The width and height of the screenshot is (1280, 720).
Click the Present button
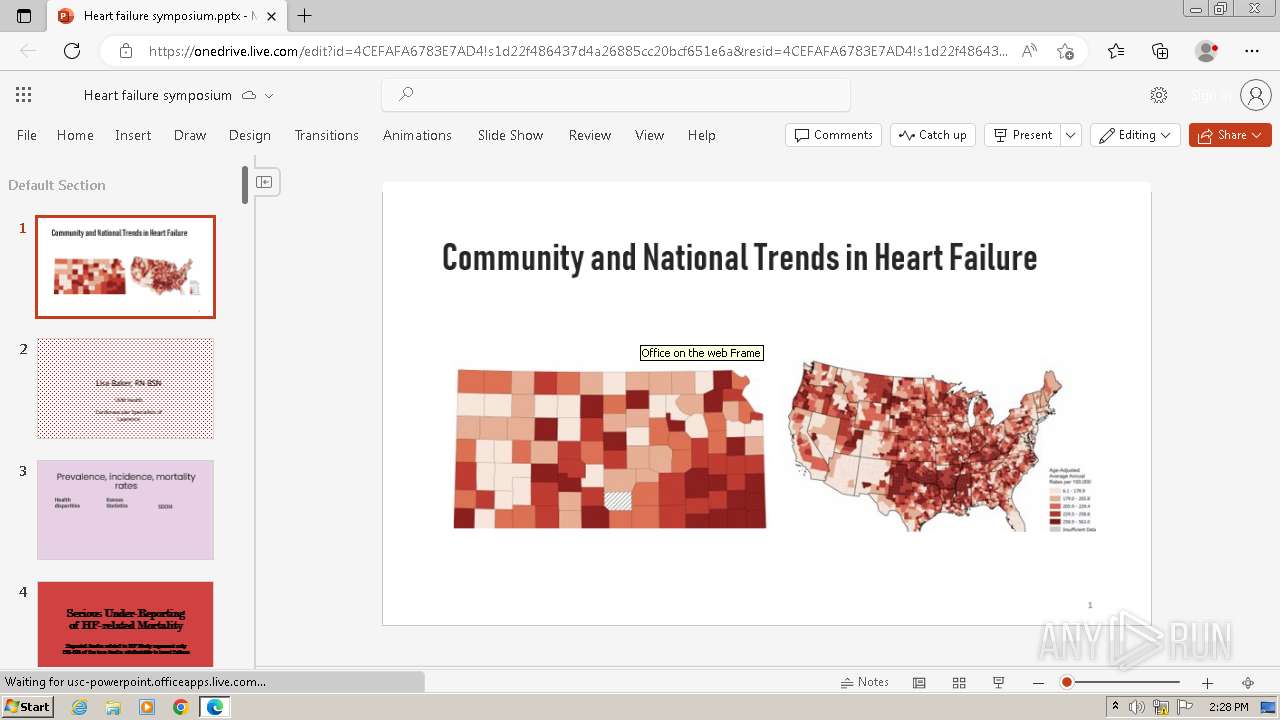click(1022, 135)
